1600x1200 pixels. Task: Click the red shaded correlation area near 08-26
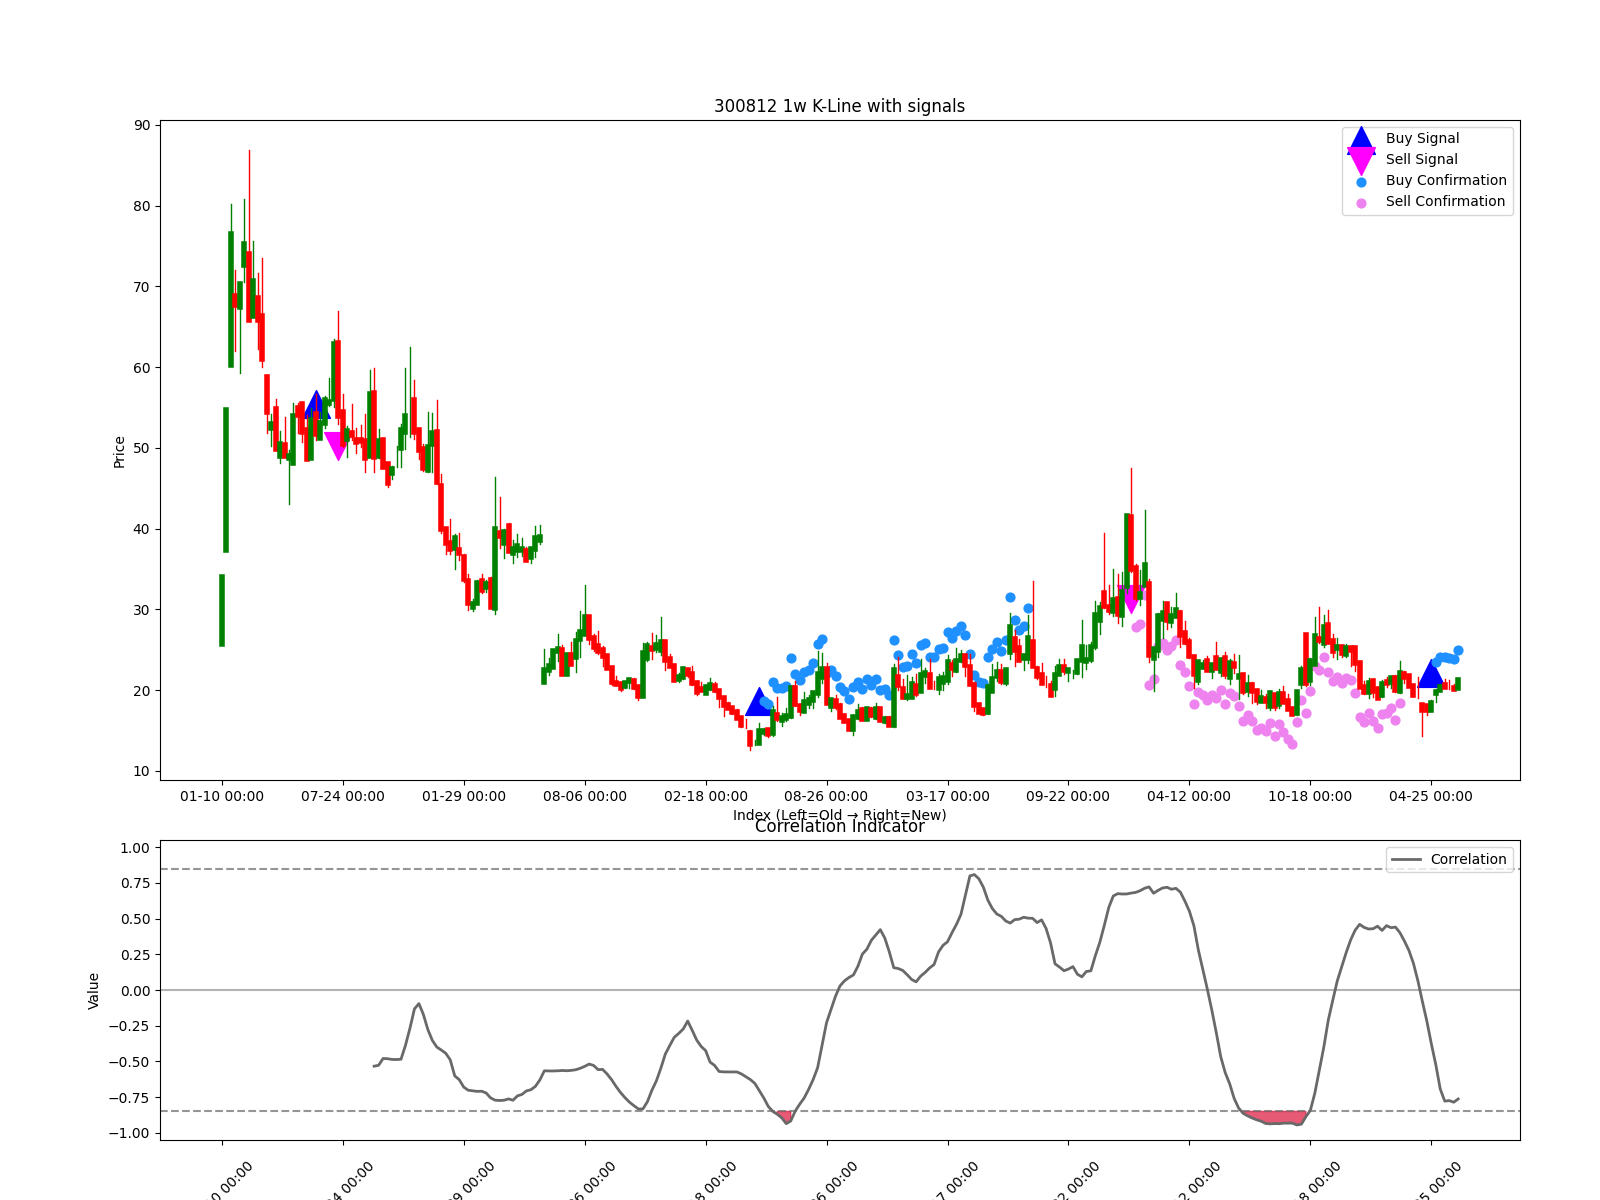pyautogui.click(x=784, y=1116)
